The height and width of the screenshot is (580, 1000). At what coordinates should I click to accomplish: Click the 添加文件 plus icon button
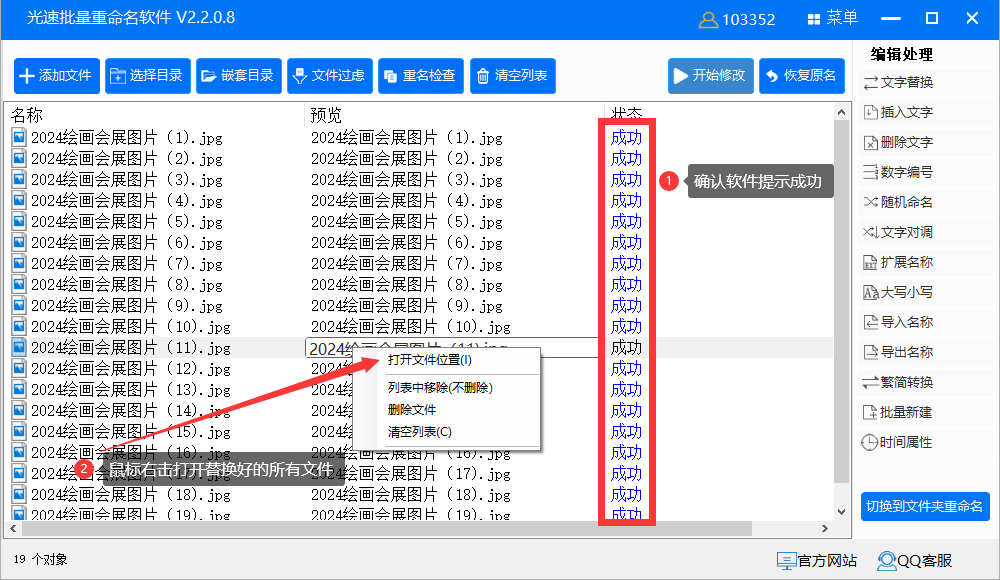pos(57,76)
